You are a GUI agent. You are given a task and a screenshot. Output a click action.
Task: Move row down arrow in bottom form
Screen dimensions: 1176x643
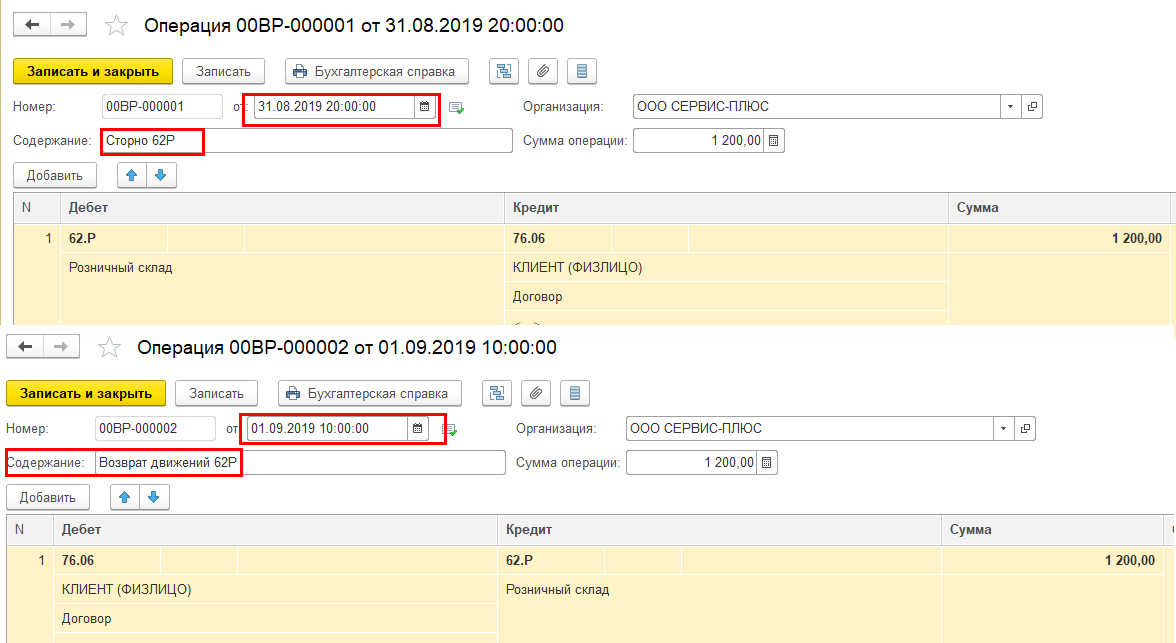click(x=154, y=497)
